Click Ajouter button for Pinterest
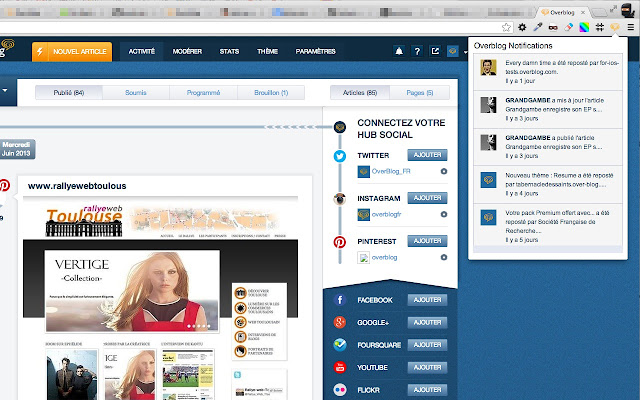640x400 pixels. tap(427, 240)
